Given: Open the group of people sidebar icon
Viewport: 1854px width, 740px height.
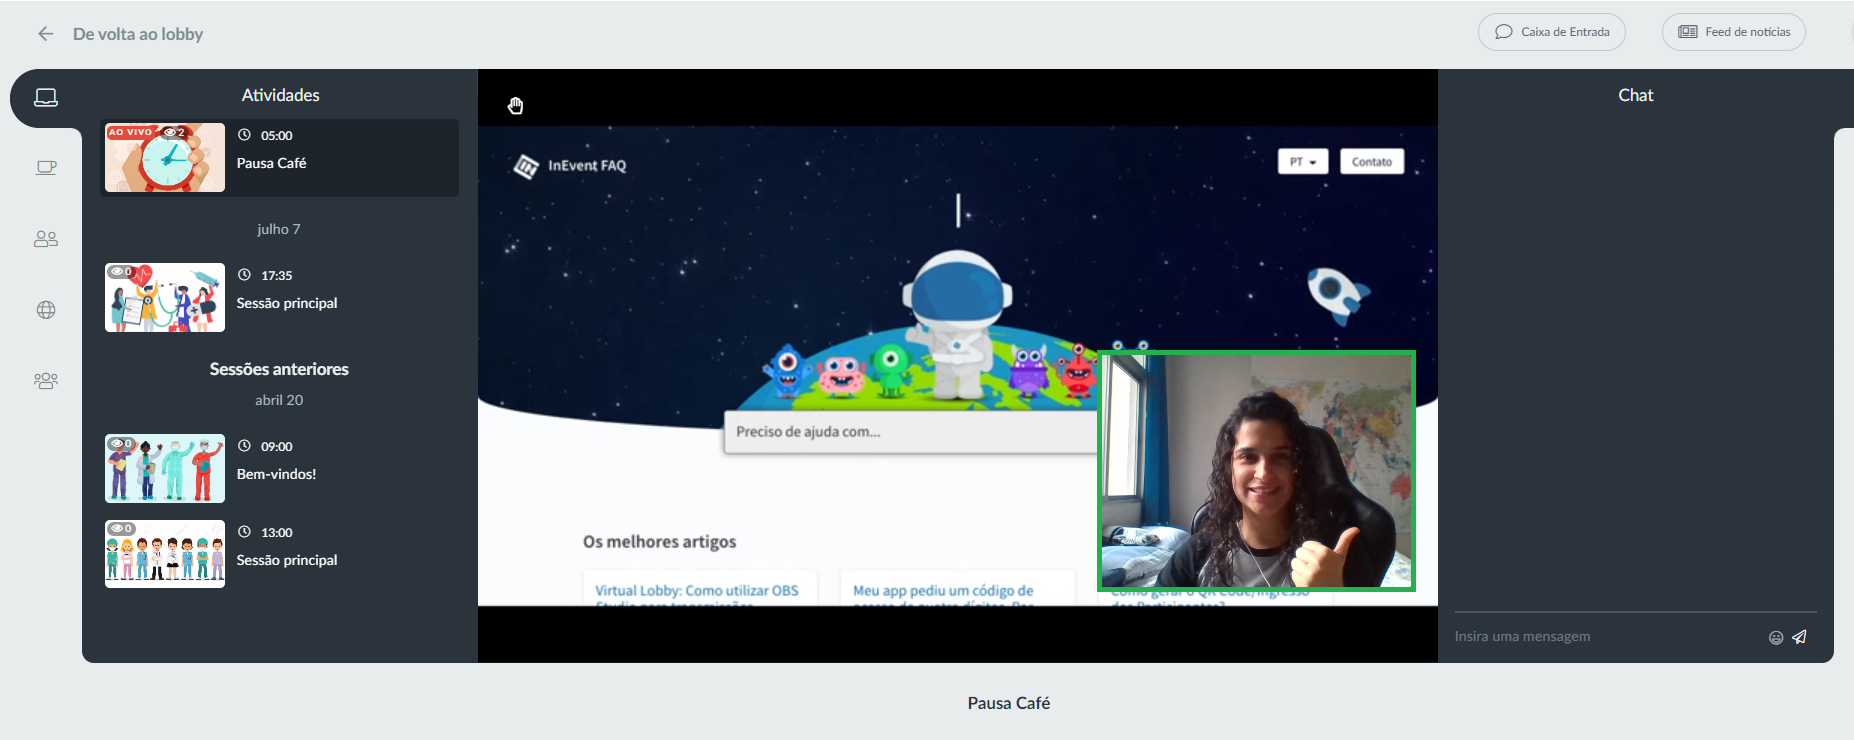Looking at the screenshot, I should pyautogui.click(x=46, y=381).
